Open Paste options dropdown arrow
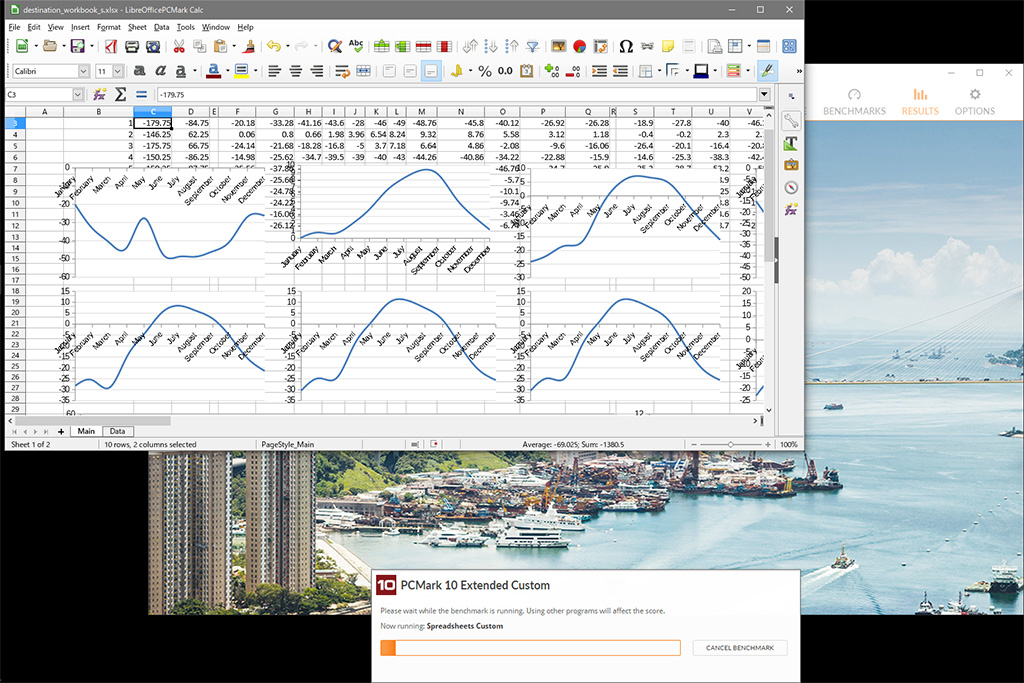The height and width of the screenshot is (683, 1024). [234, 46]
